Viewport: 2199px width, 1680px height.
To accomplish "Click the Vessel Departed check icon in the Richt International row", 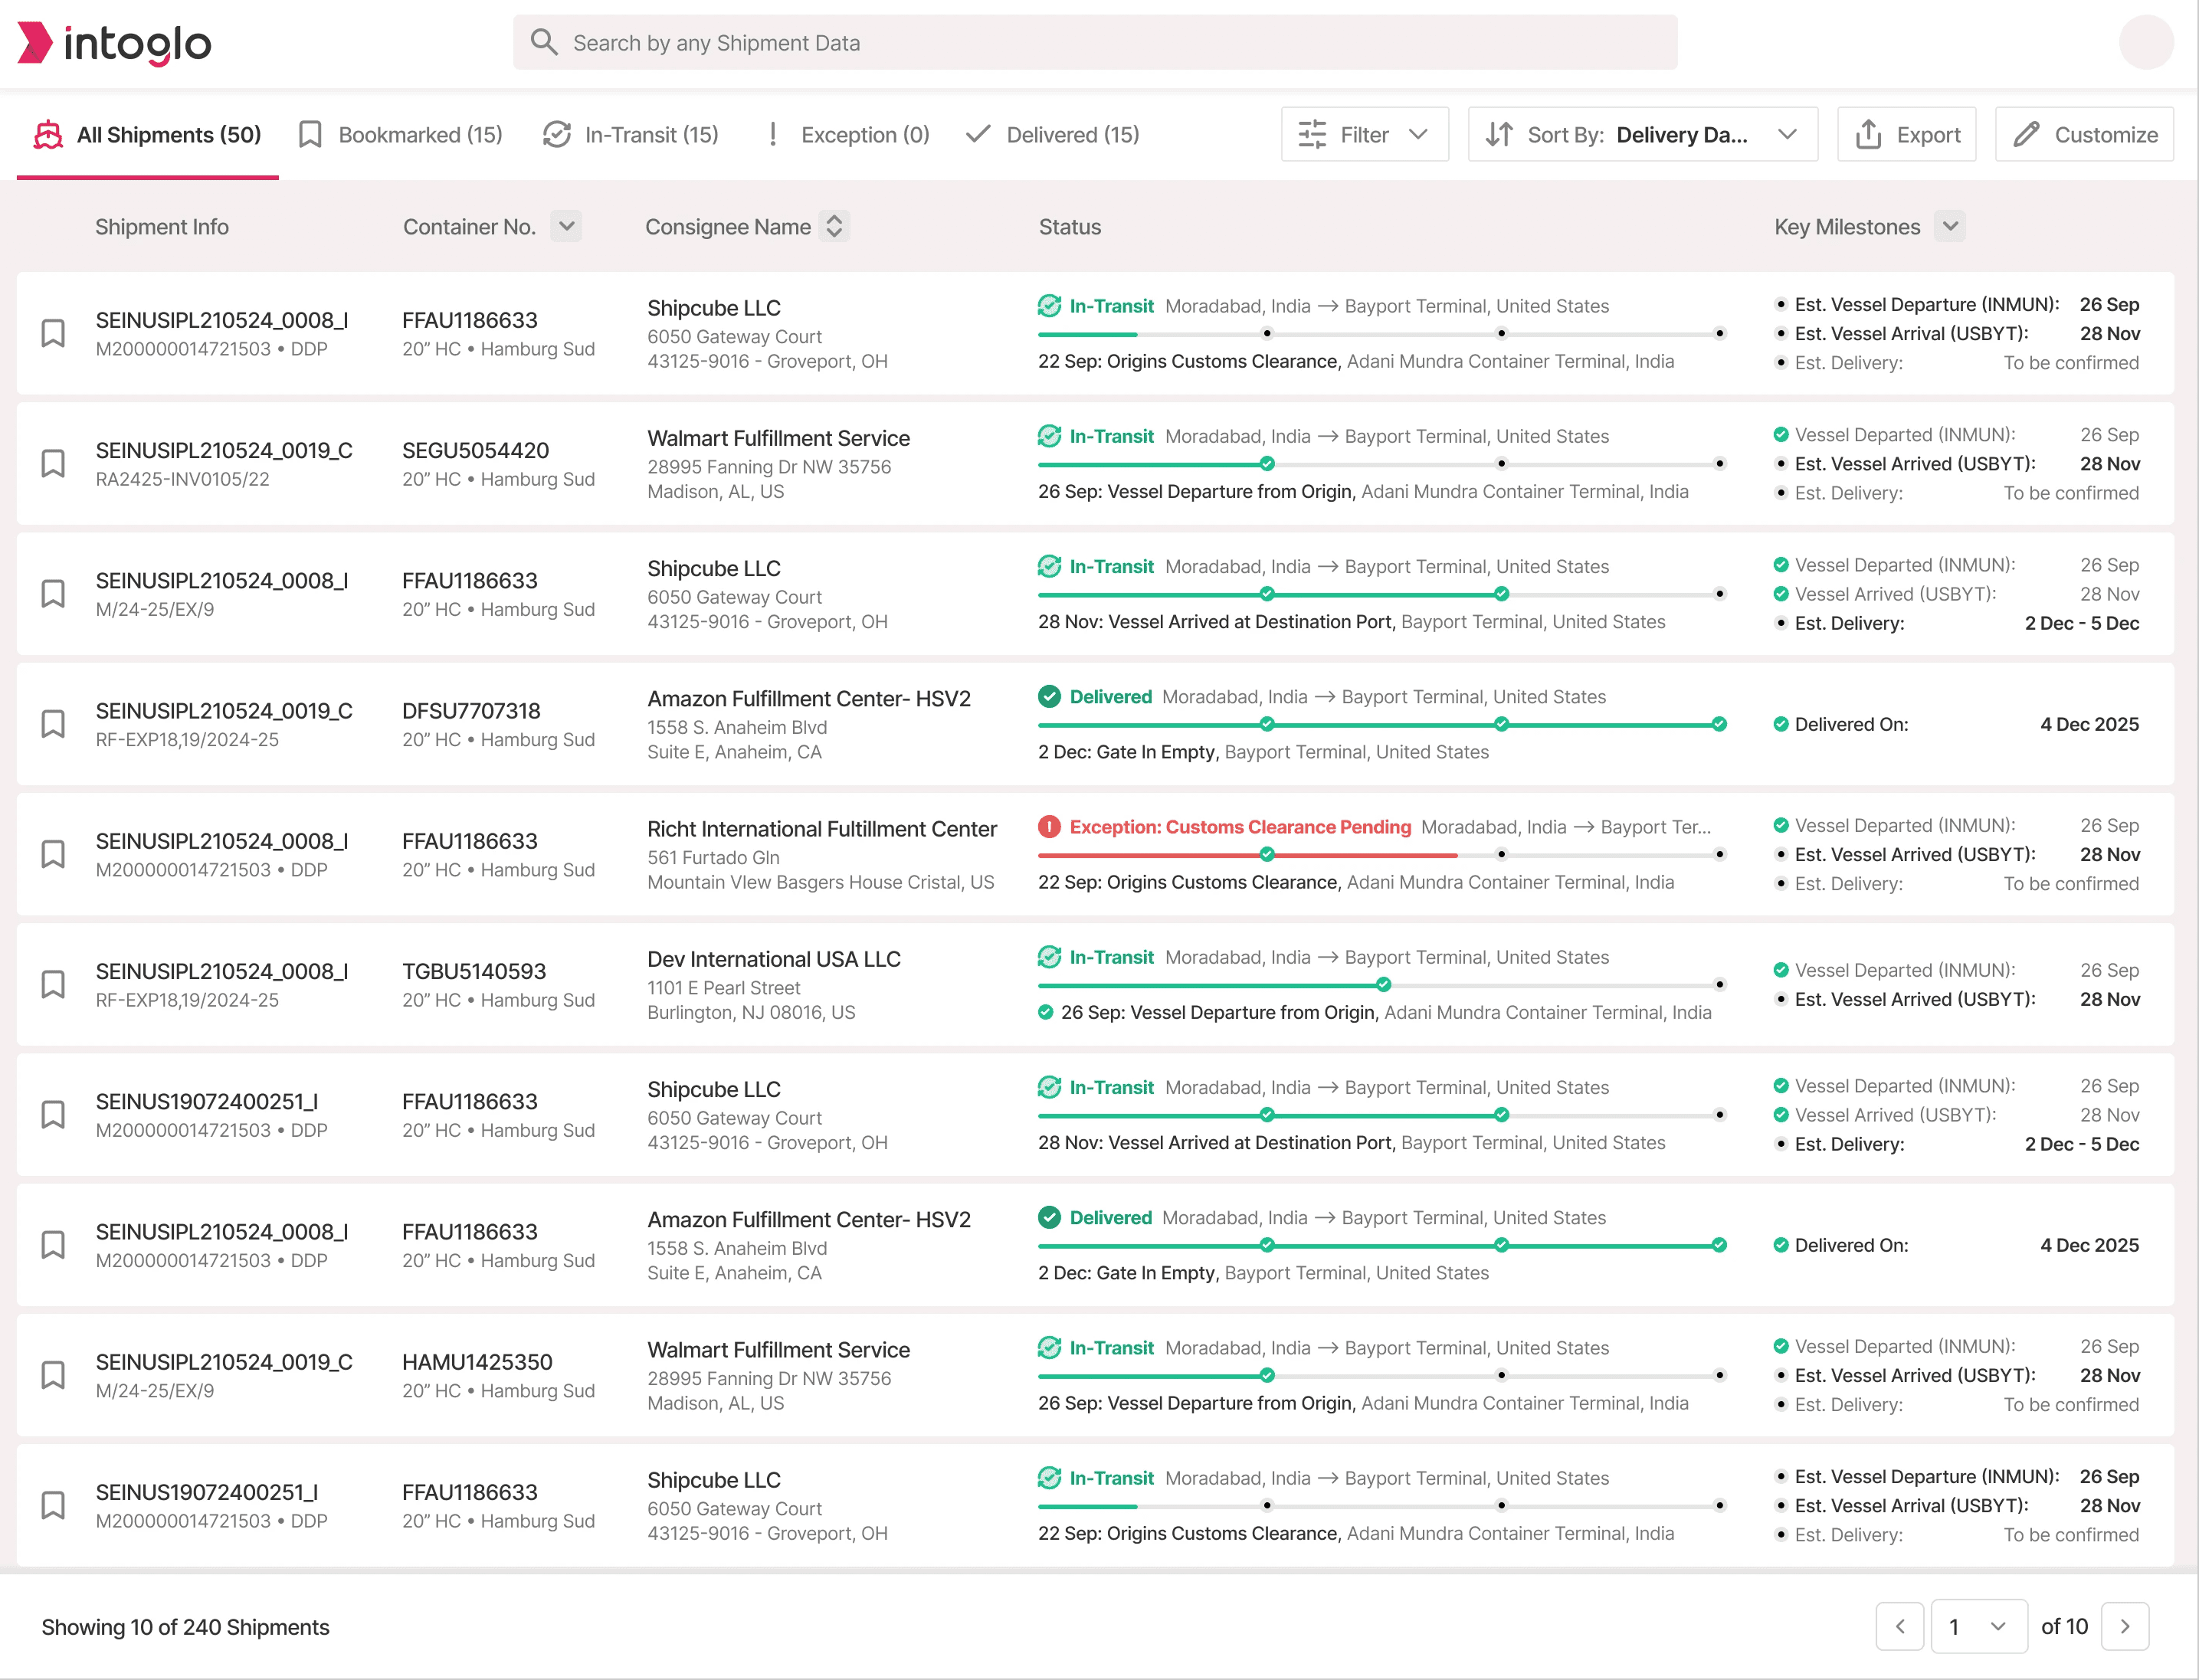I will pos(1781,825).
